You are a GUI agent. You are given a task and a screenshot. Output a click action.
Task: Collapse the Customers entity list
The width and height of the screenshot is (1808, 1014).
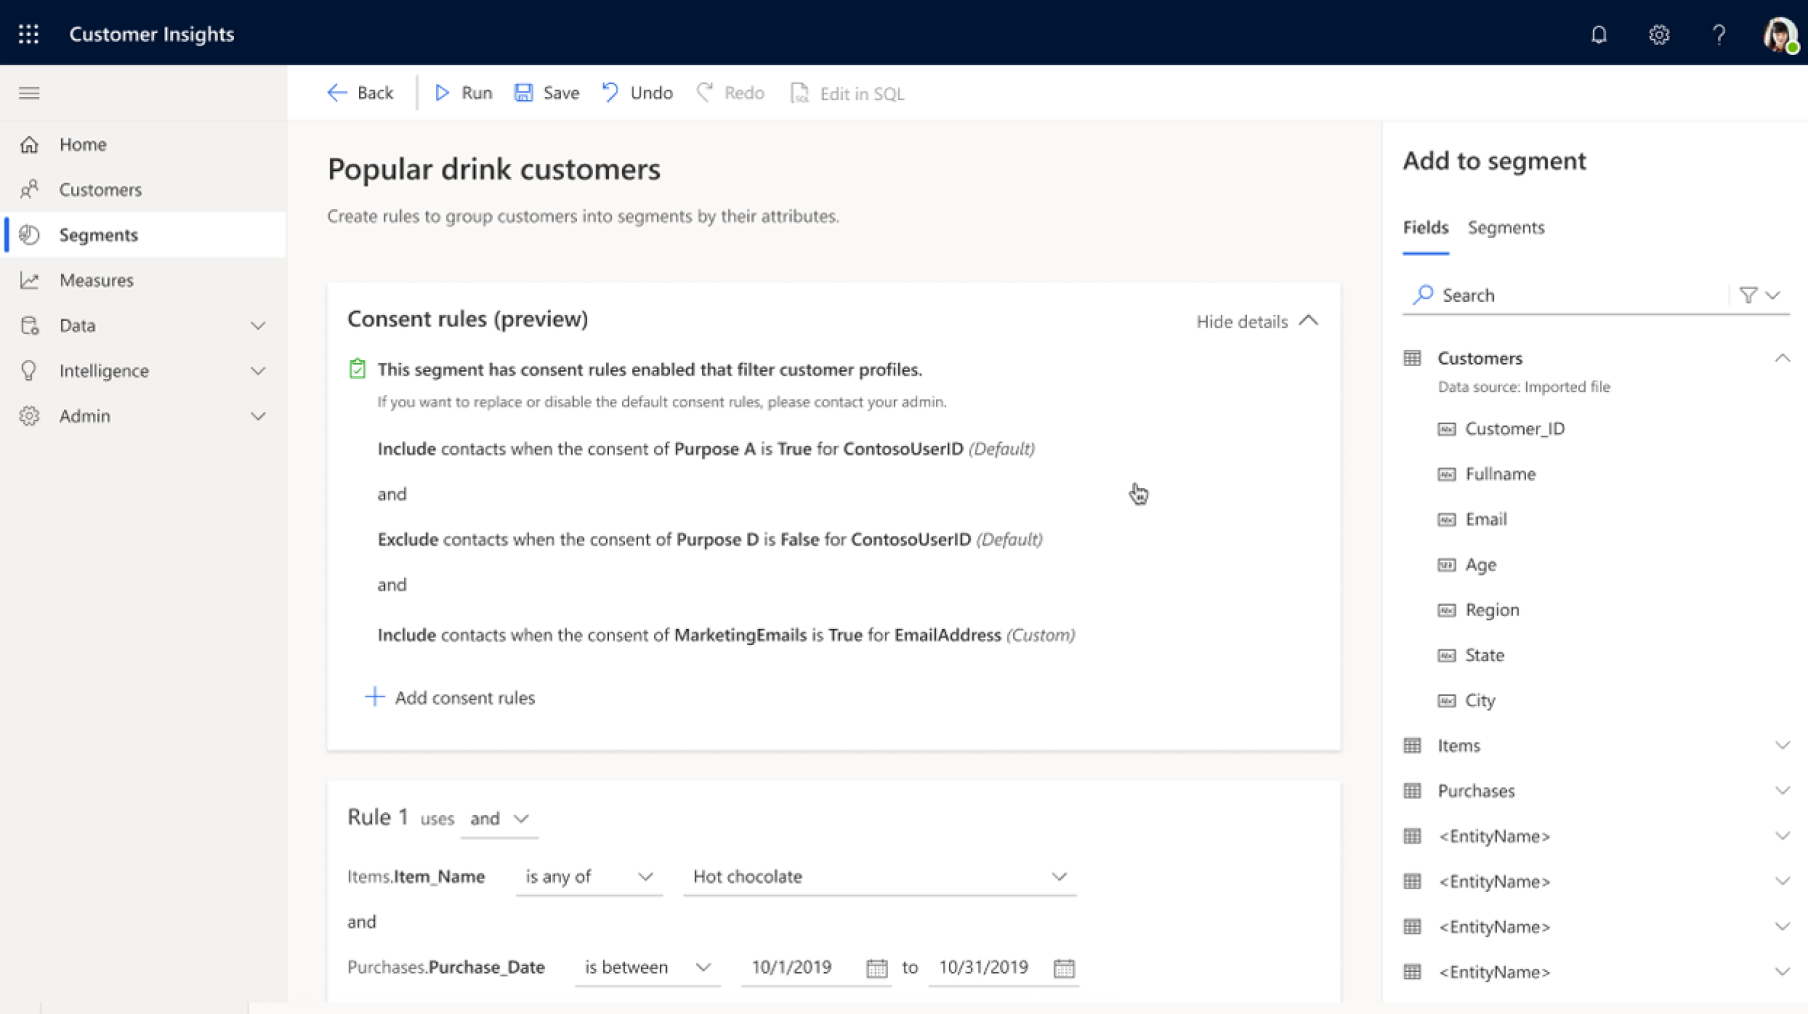point(1782,358)
